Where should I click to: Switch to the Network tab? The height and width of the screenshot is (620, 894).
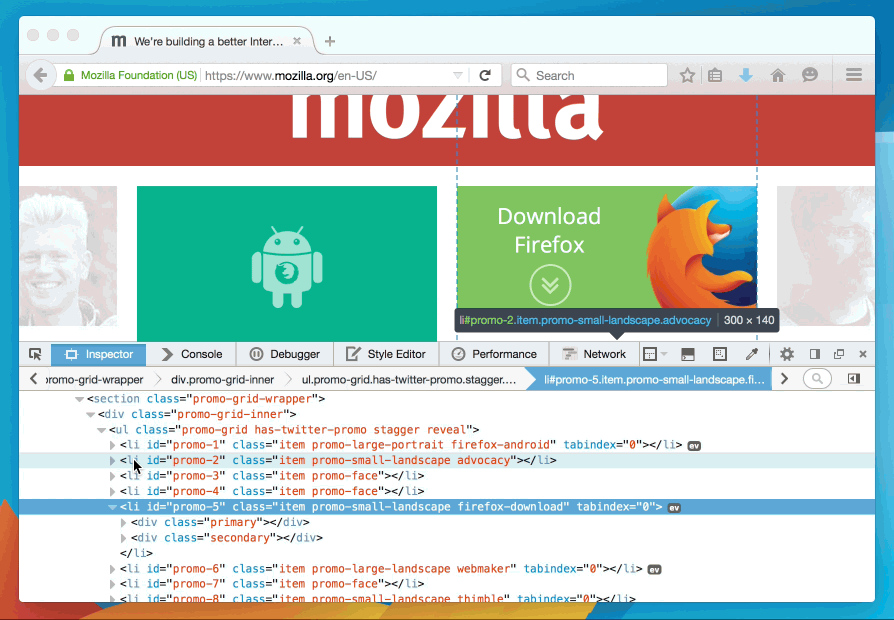point(594,354)
